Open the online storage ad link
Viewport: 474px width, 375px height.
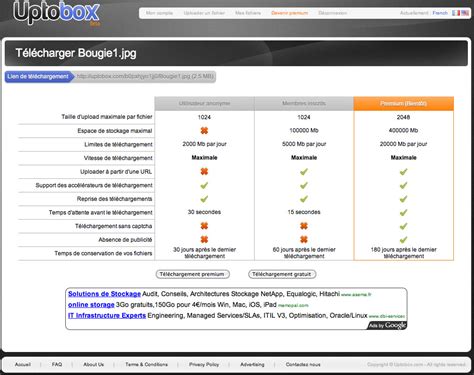[x=91, y=305]
